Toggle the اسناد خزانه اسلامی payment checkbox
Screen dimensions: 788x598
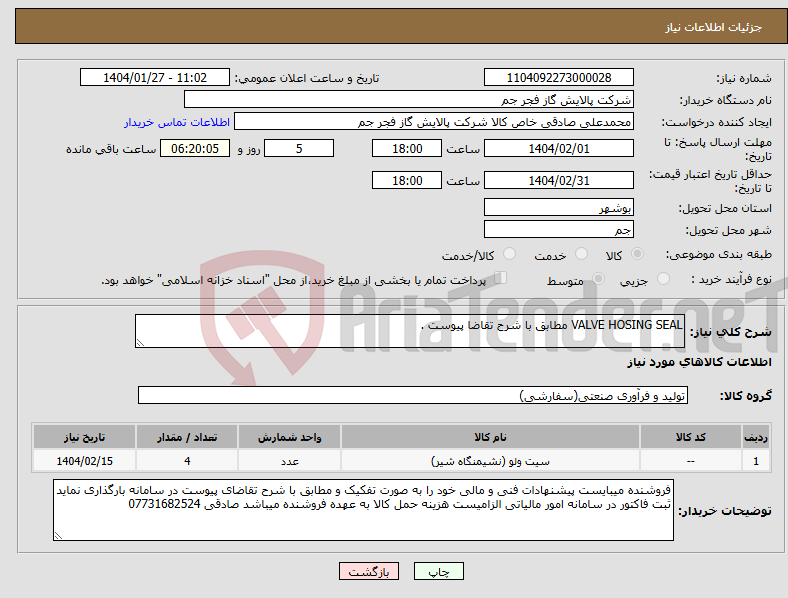tap(500, 278)
